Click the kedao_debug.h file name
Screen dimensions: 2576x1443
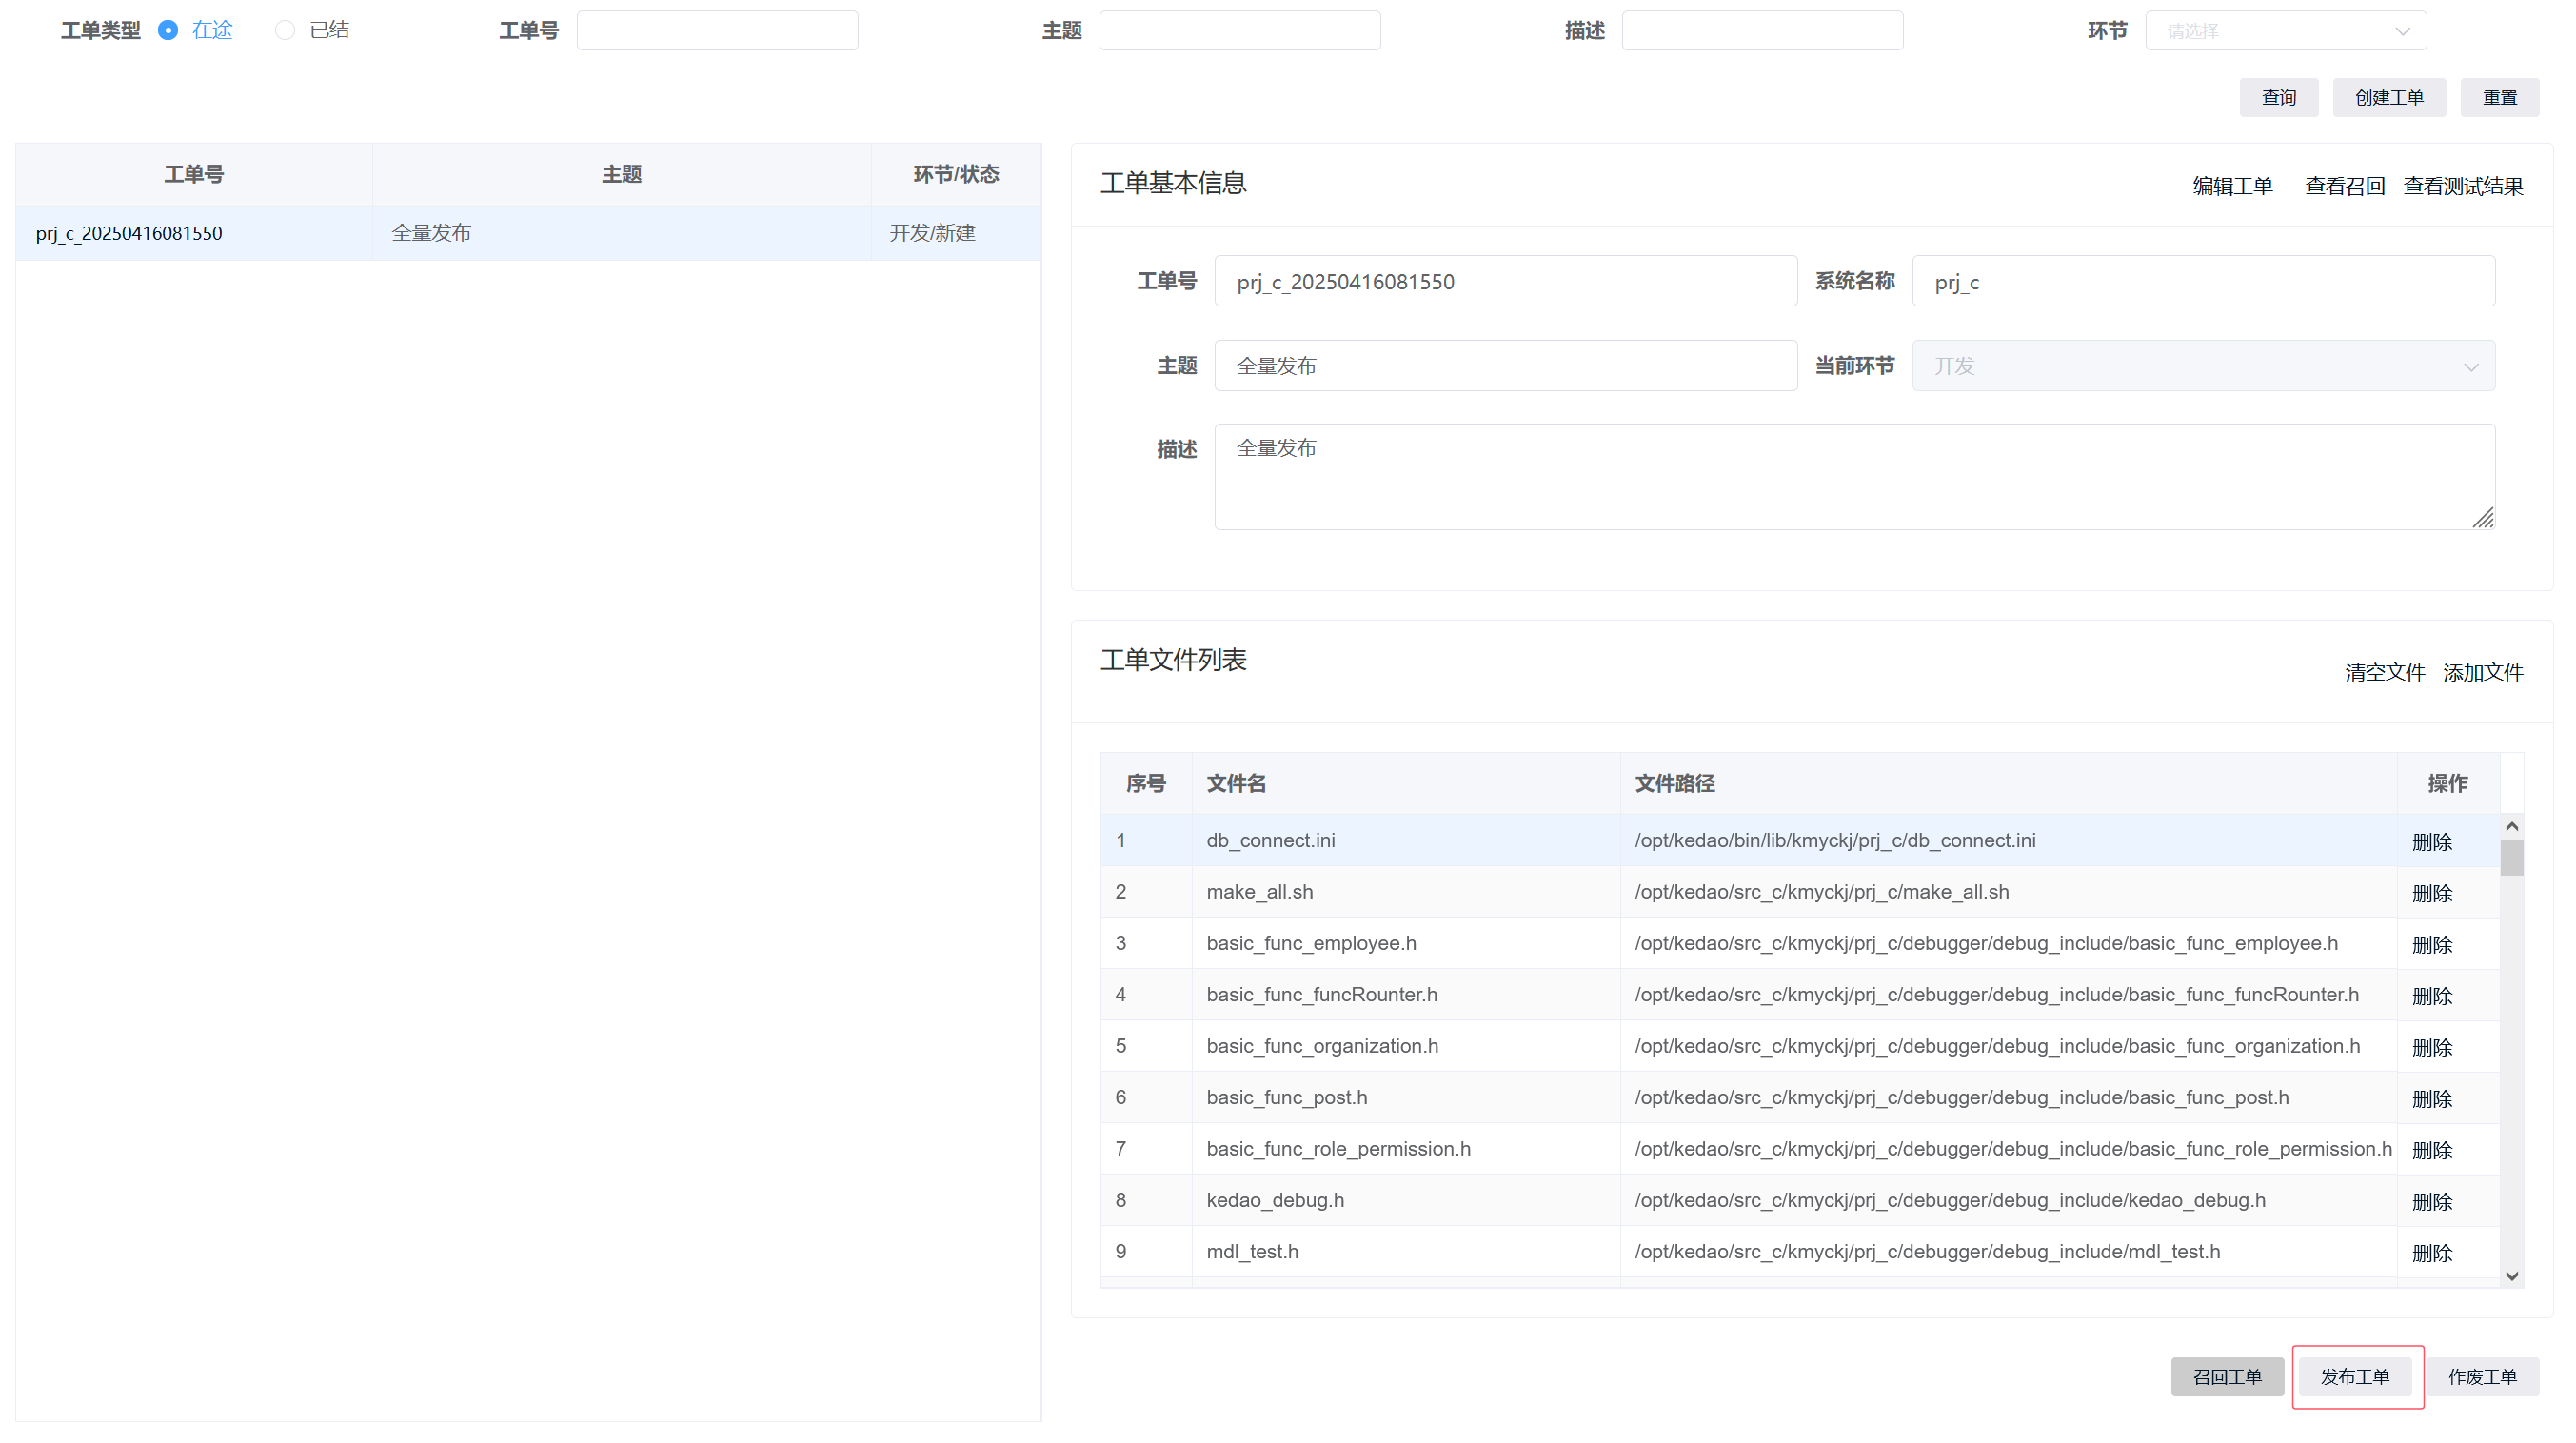pyautogui.click(x=1274, y=1200)
